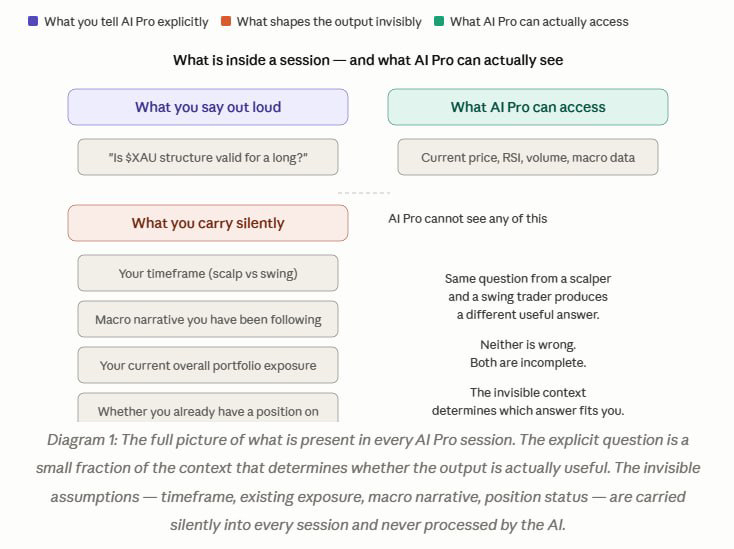Image resolution: width=734 pixels, height=549 pixels.
Task: Click the "What AI Pro can access" header box
Action: (x=528, y=107)
